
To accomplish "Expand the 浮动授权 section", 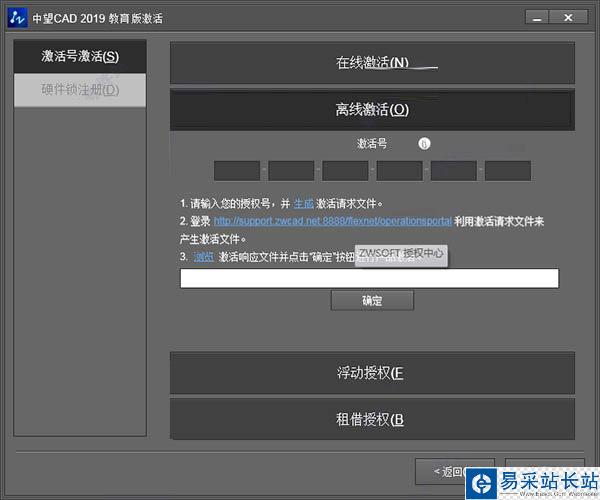I will point(372,373).
